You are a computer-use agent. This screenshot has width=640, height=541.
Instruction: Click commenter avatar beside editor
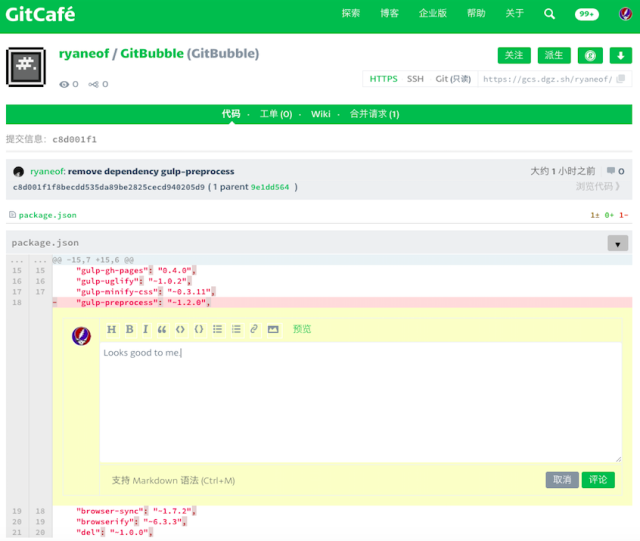(81, 336)
